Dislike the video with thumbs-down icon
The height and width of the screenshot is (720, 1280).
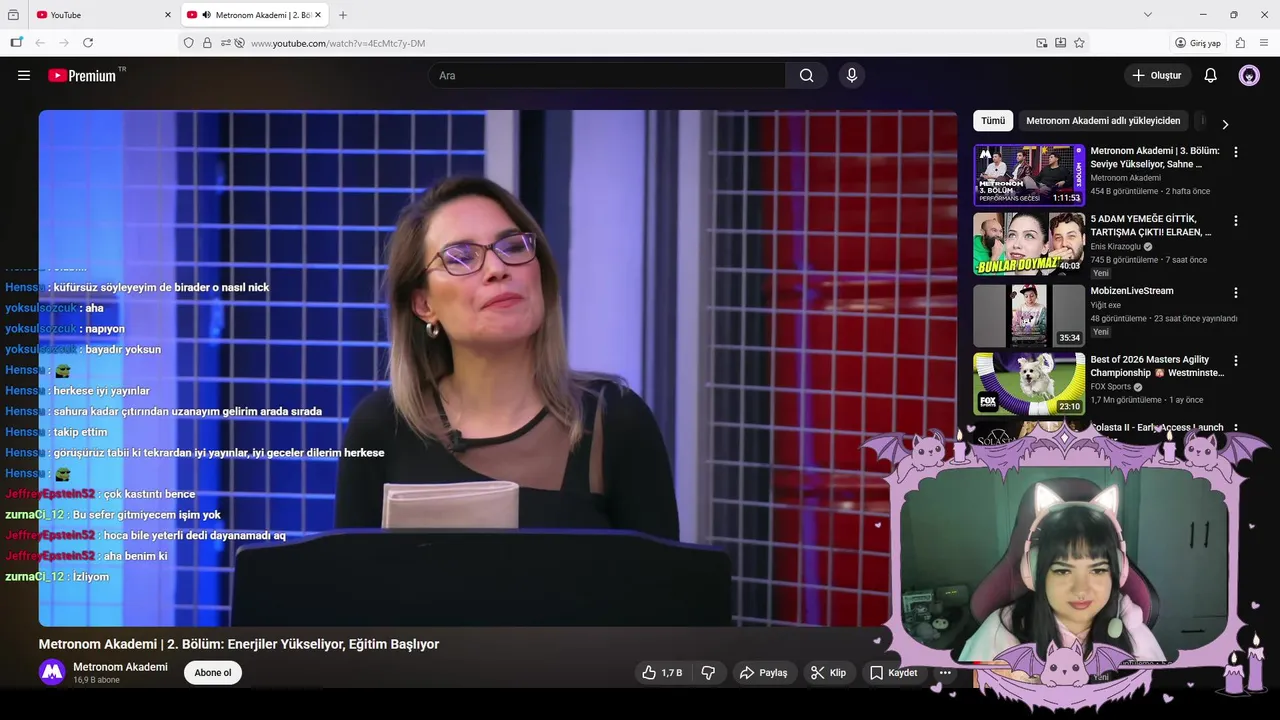[708, 673]
